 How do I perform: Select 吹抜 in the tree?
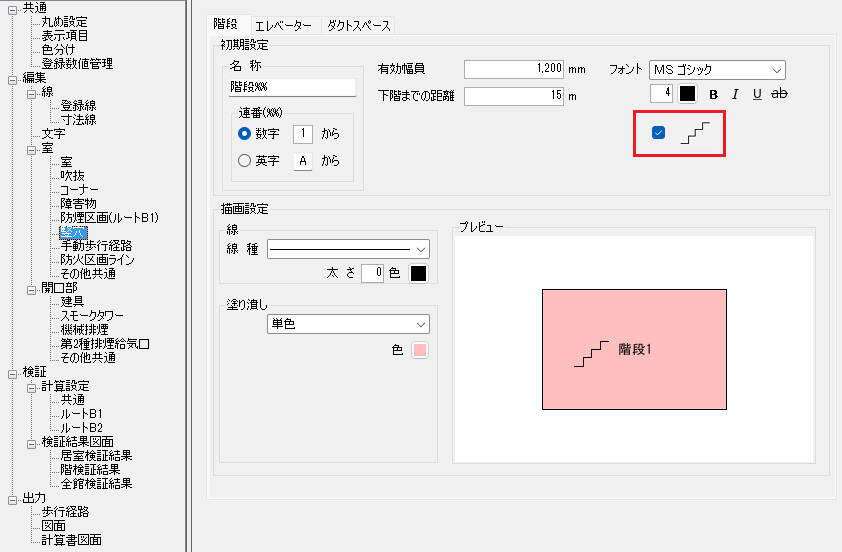pos(72,176)
